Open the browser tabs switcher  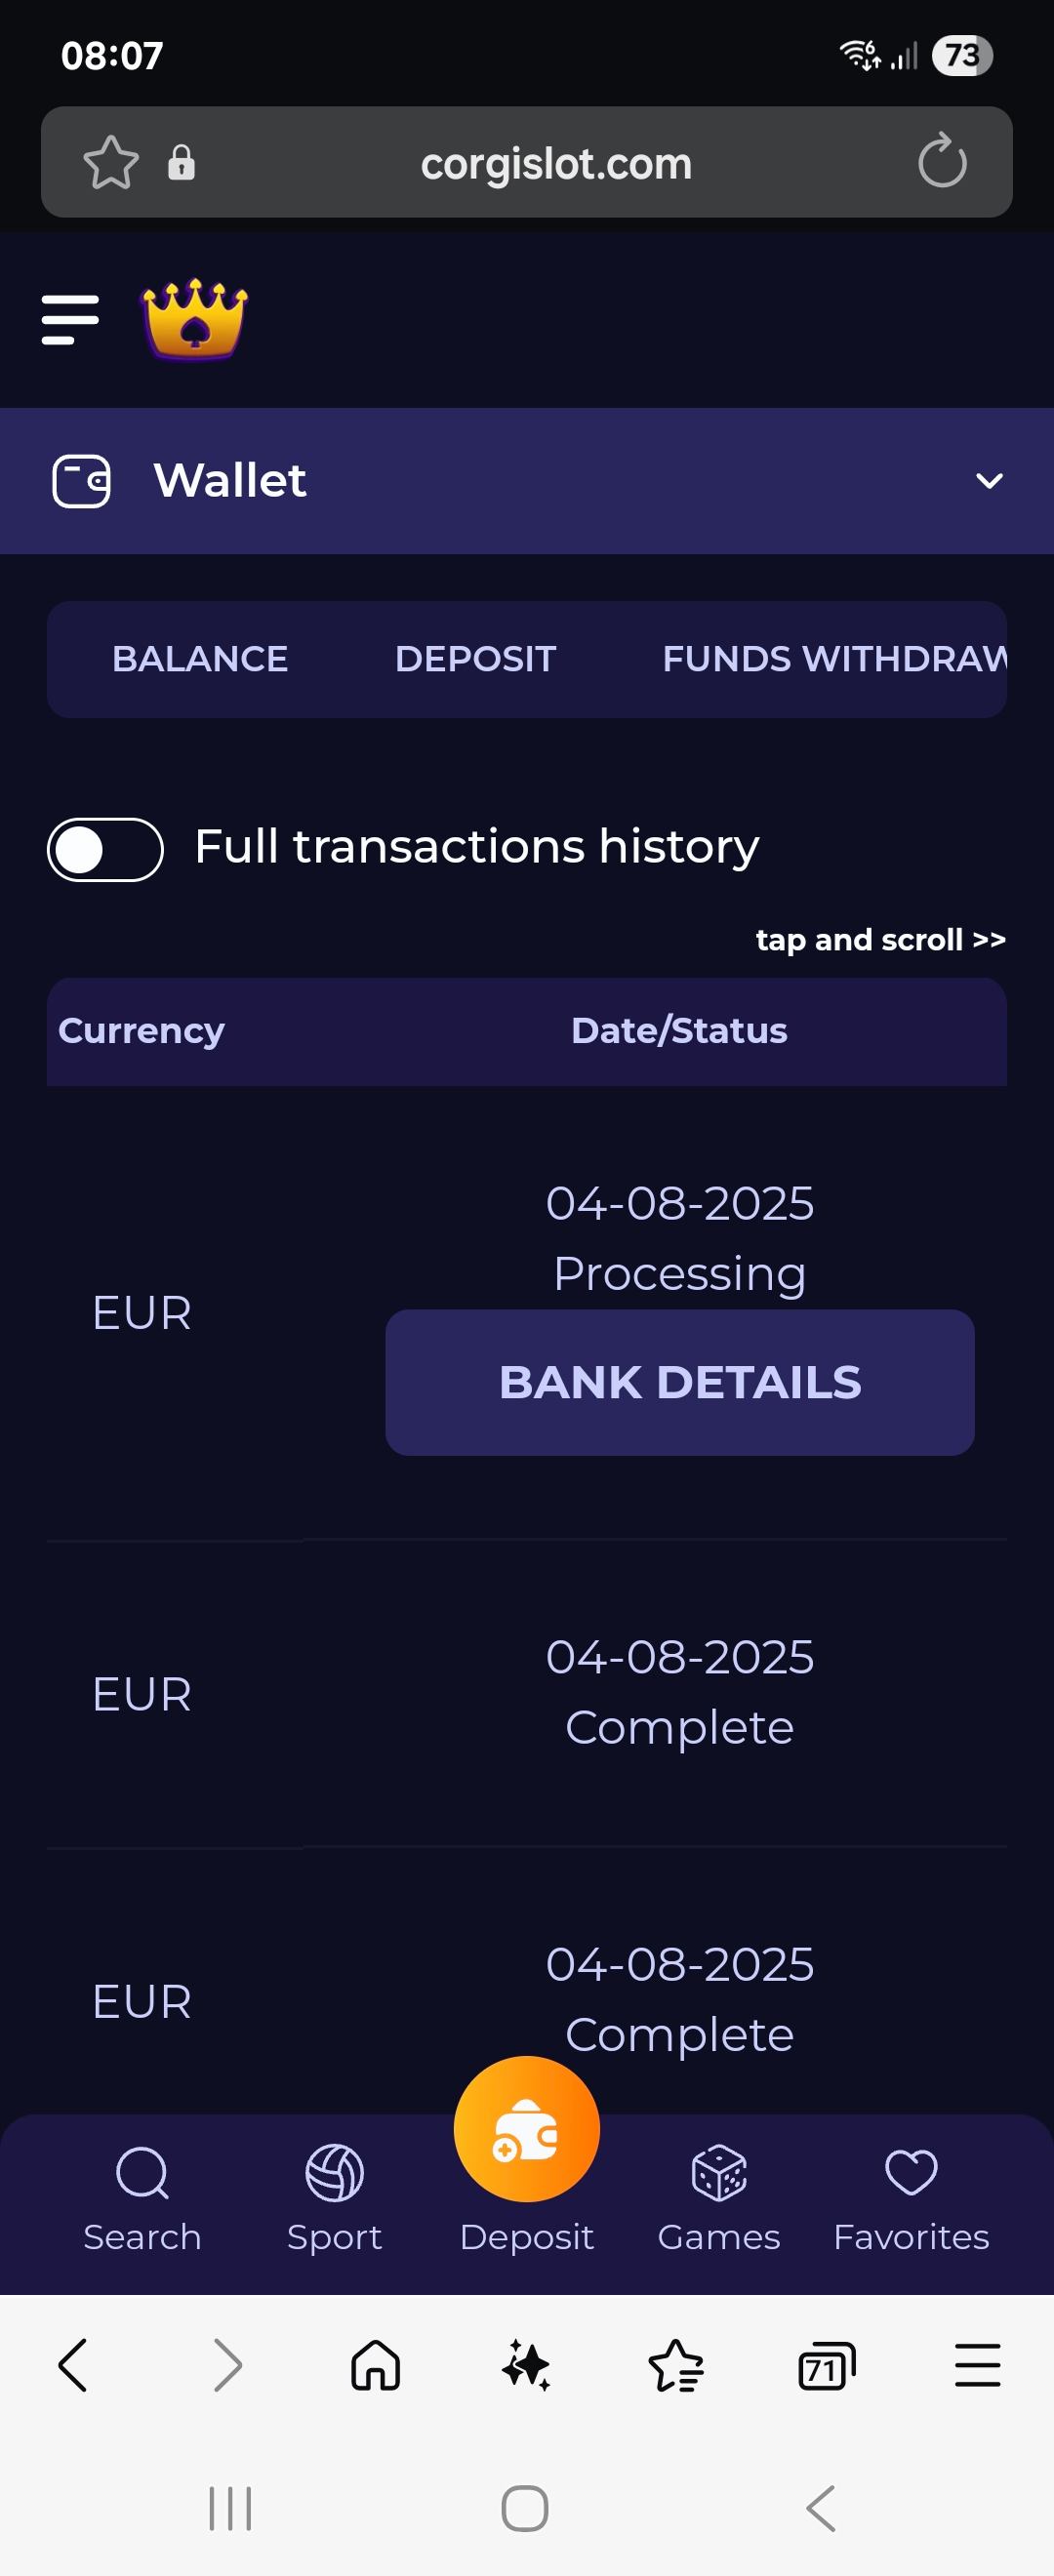(x=826, y=2366)
